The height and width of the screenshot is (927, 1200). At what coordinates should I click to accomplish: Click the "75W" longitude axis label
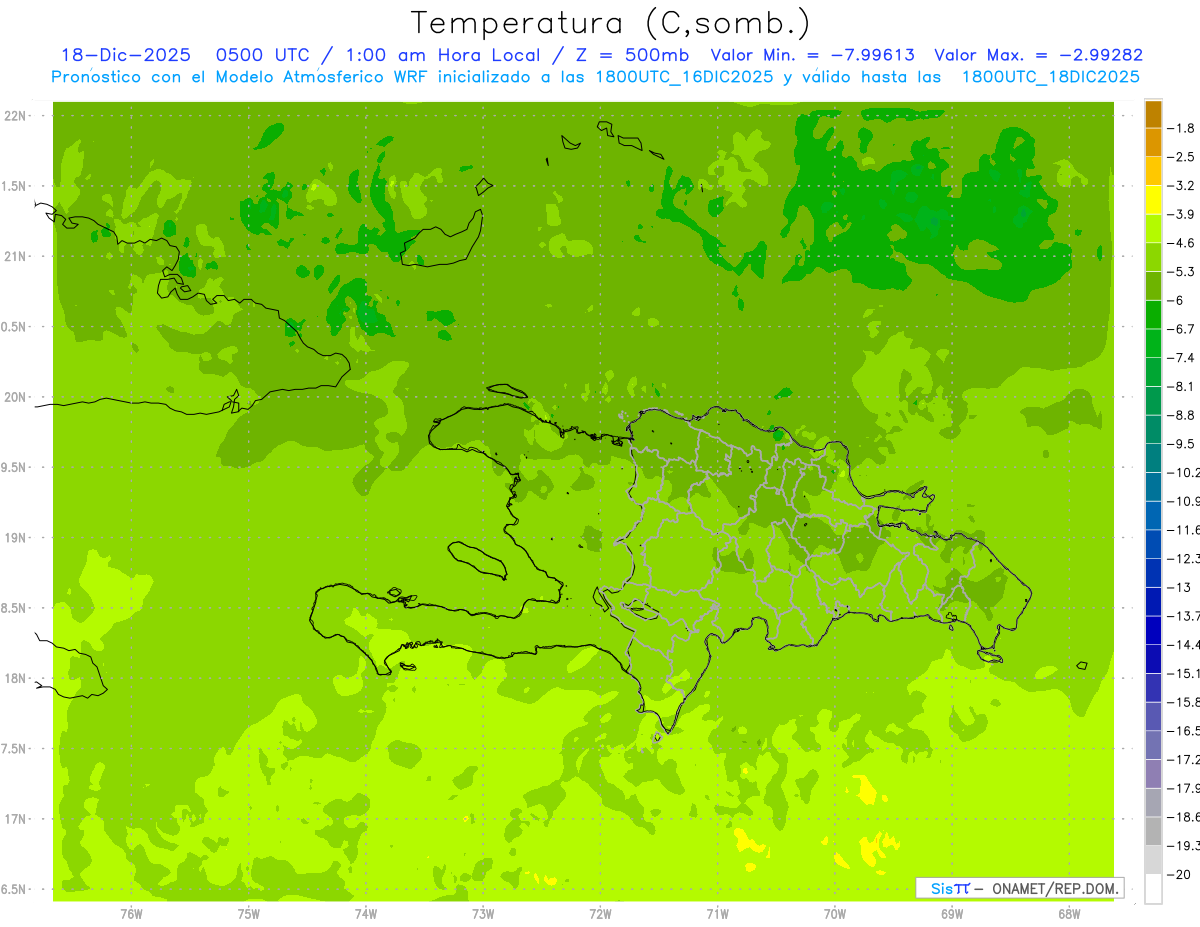[x=249, y=914]
